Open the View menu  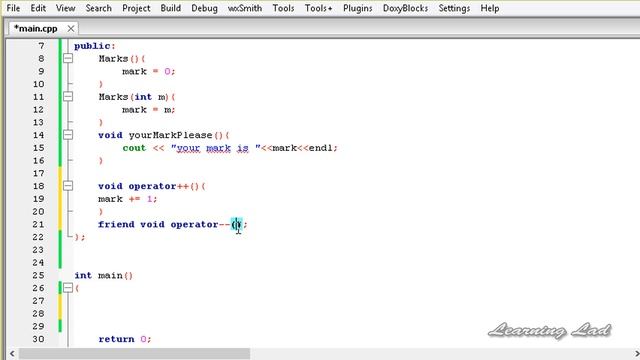tap(65, 8)
